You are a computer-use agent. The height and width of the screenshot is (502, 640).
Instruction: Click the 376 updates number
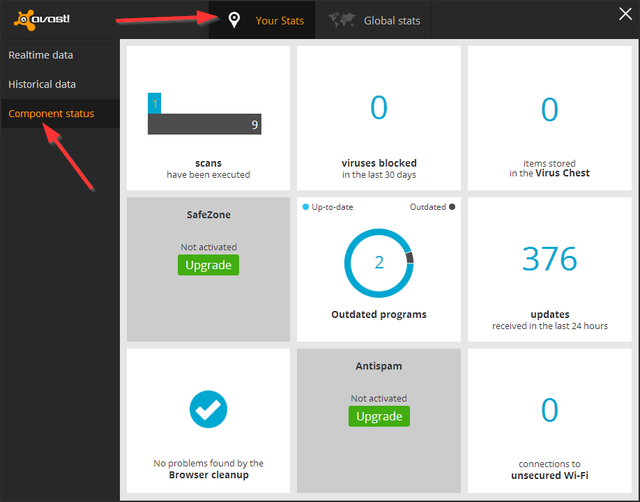549,259
